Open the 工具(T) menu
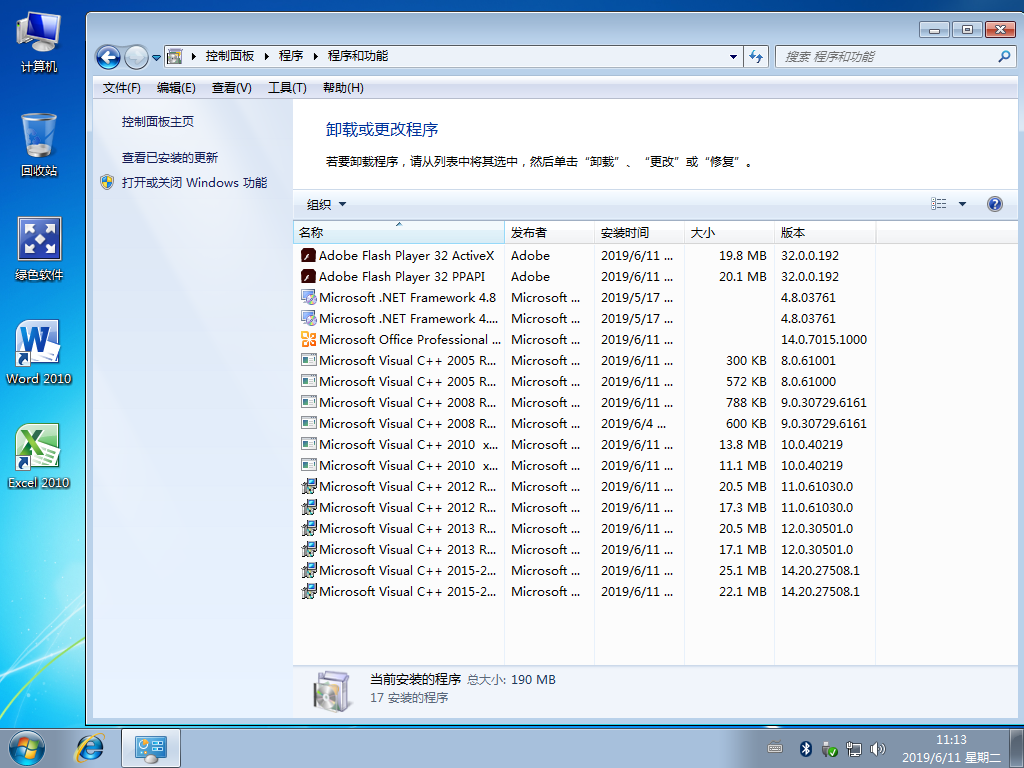Screen dimensions: 1024x768 pos(287,88)
